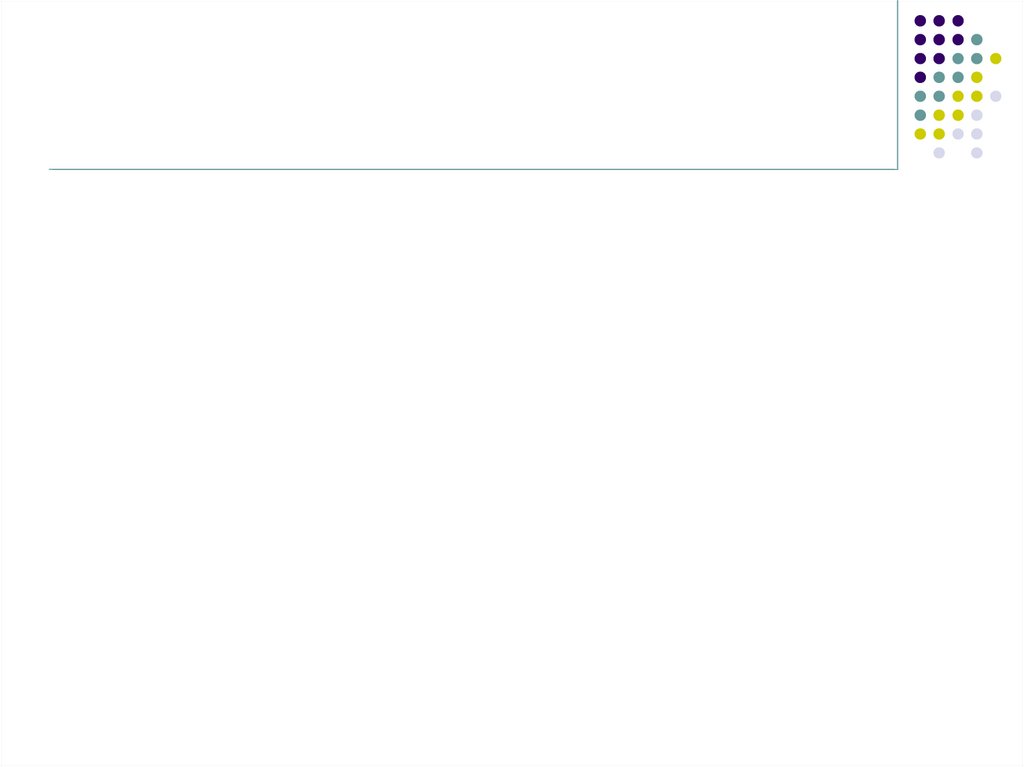Click the horizontal teal line under title area

point(473,169)
